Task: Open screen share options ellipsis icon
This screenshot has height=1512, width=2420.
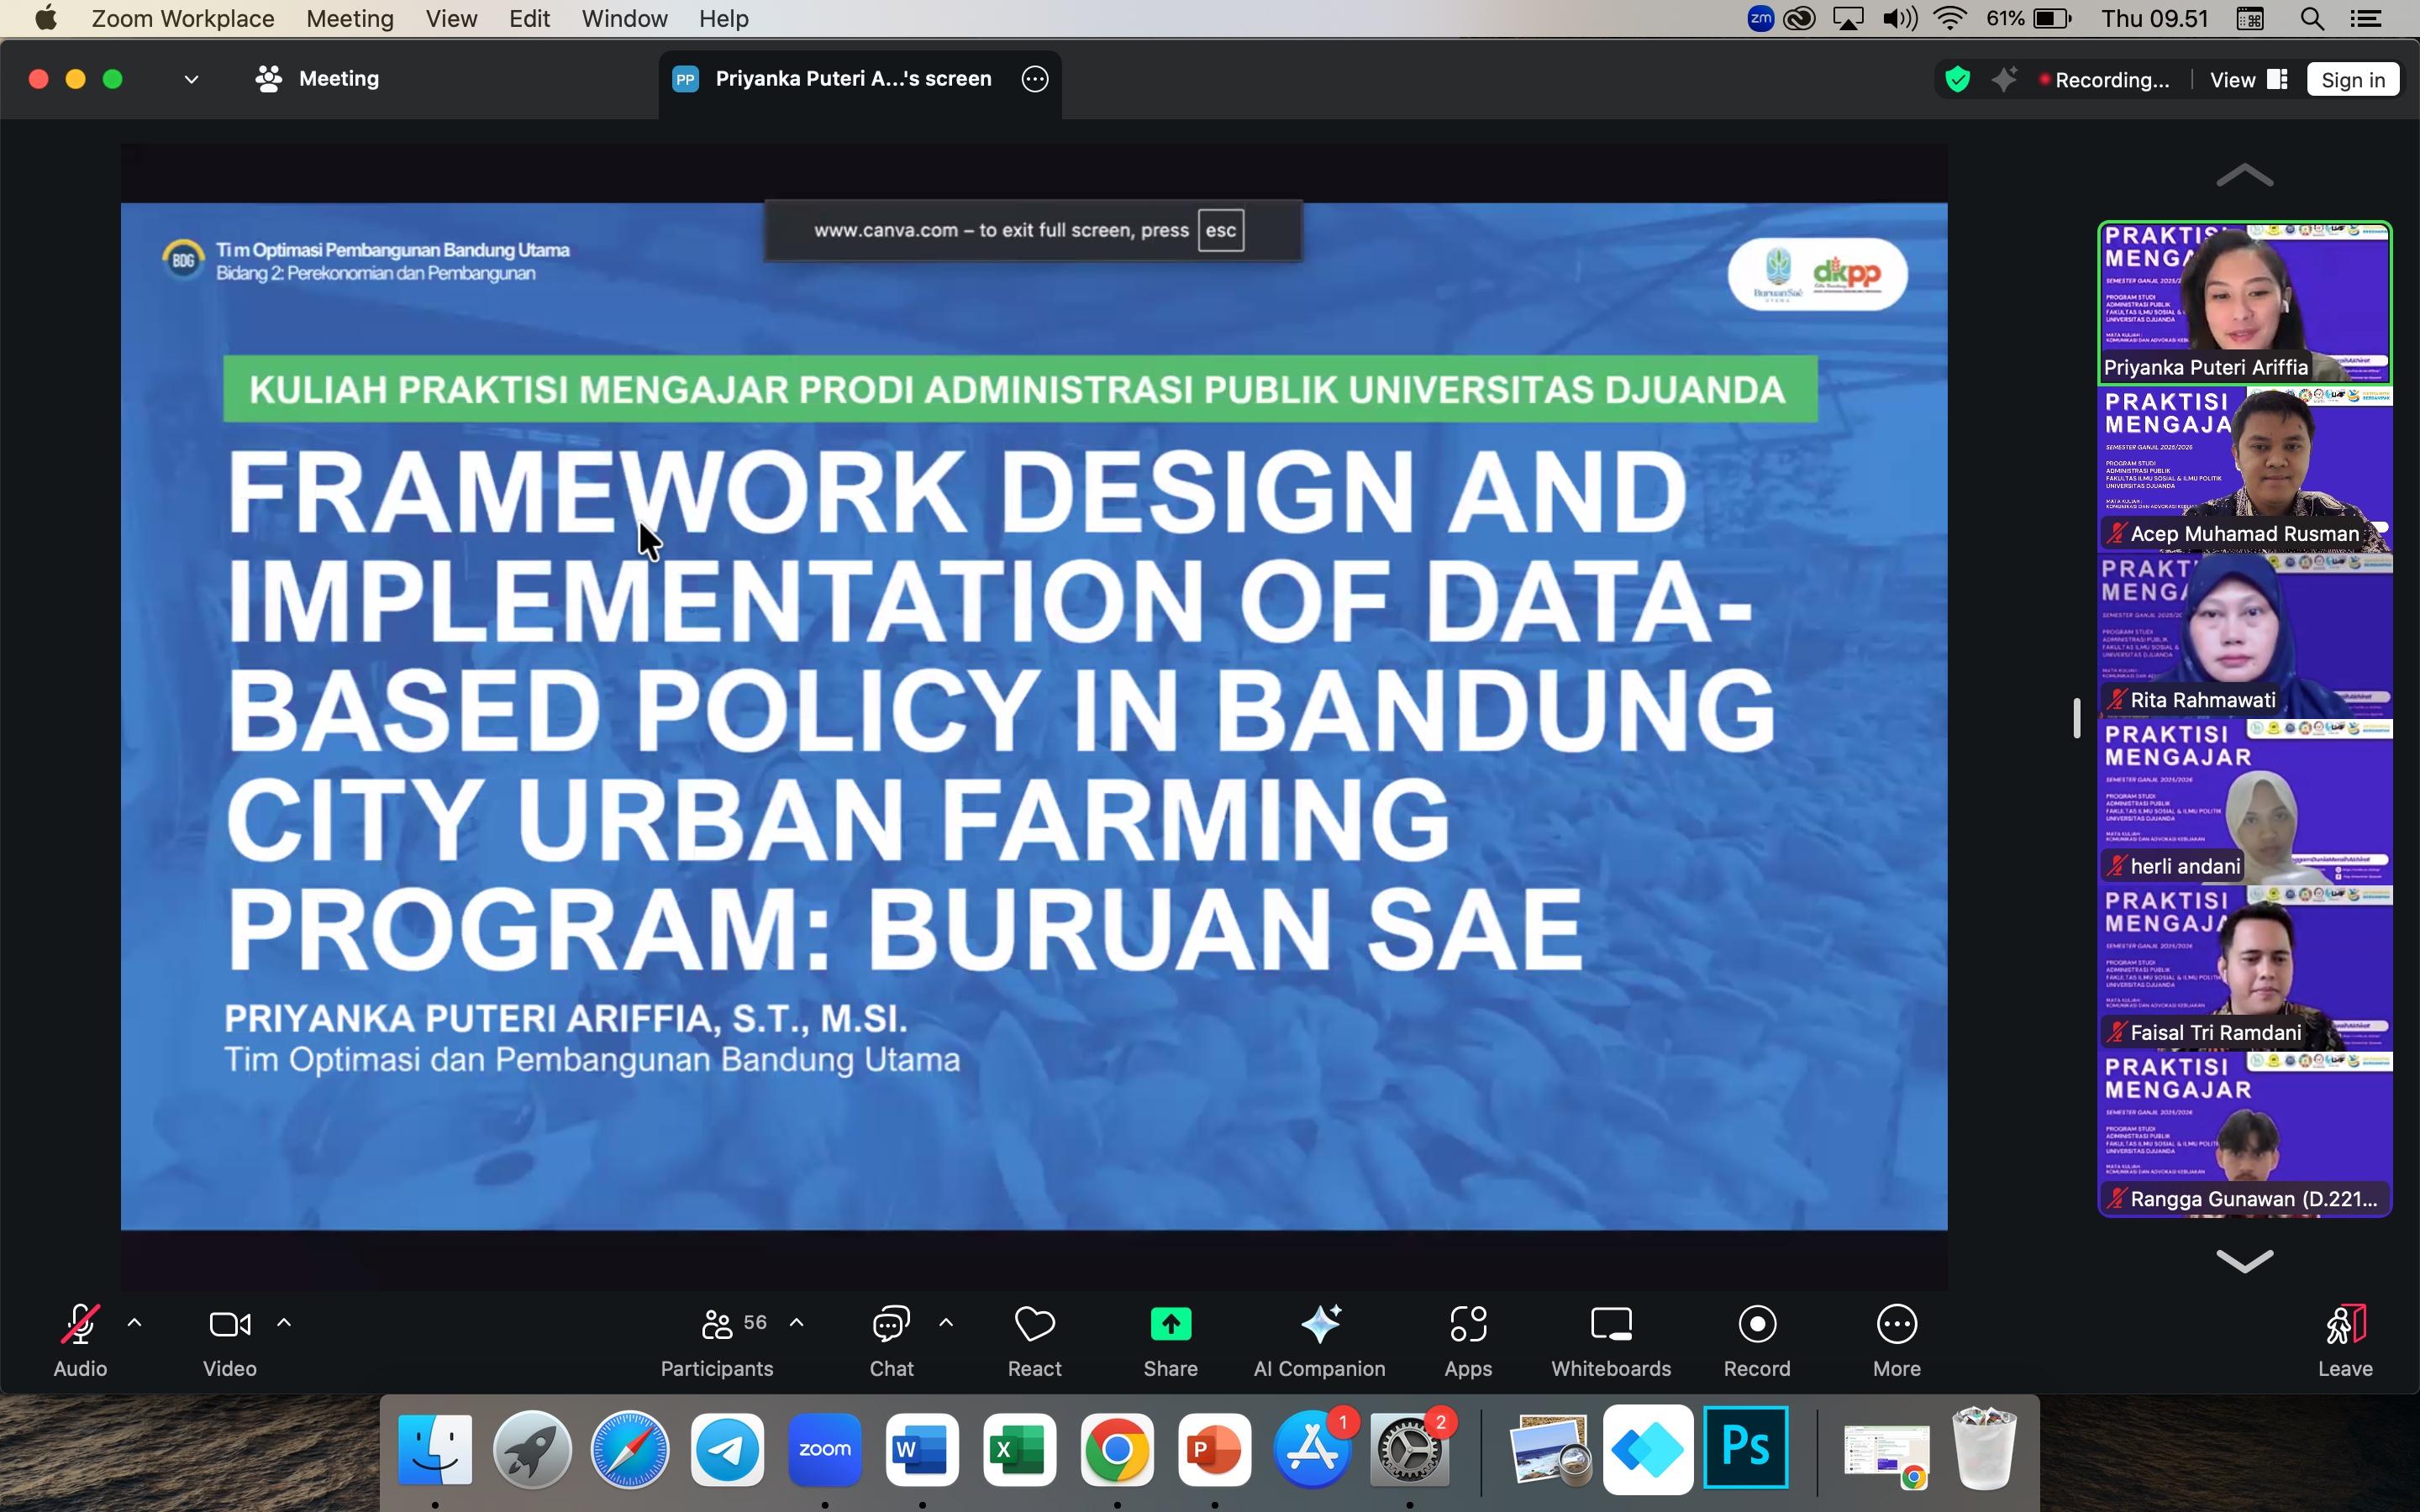Action: pyautogui.click(x=1035, y=79)
